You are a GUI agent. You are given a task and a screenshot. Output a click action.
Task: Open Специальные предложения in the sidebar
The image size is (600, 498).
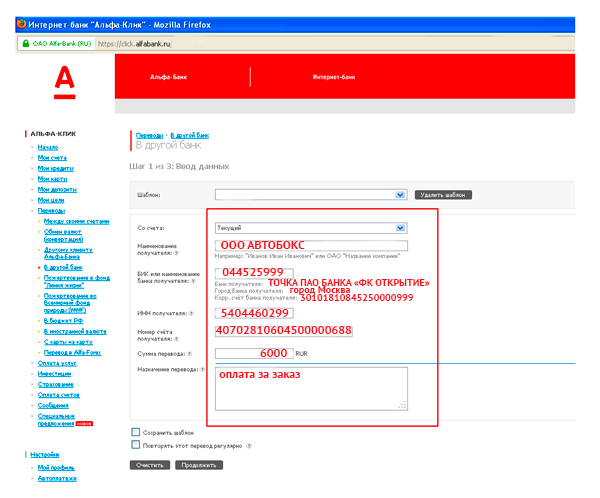pos(56,420)
